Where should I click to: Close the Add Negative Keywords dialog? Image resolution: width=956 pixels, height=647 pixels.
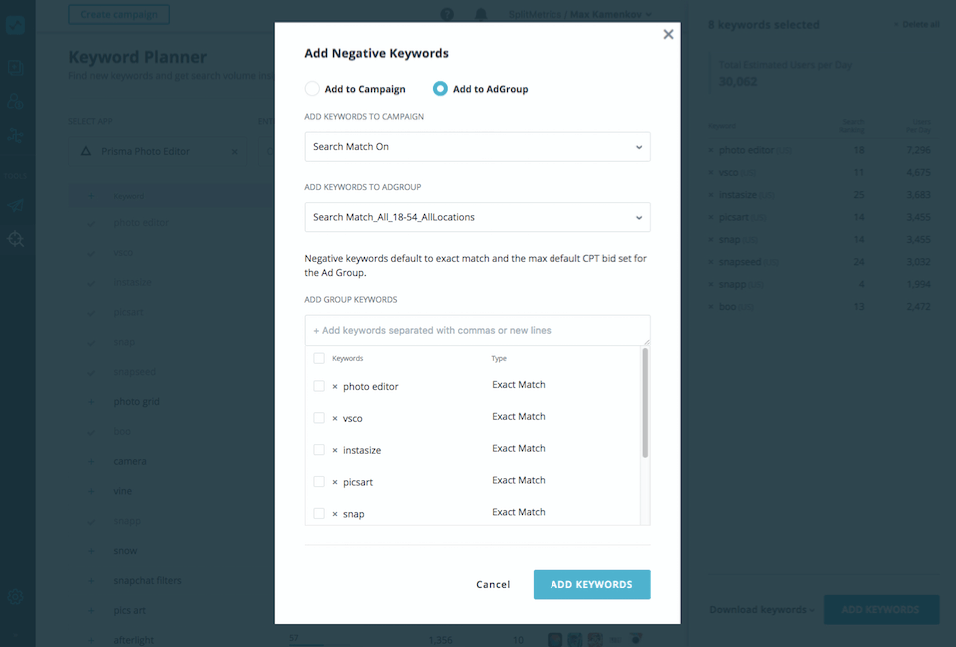pyautogui.click(x=668, y=33)
